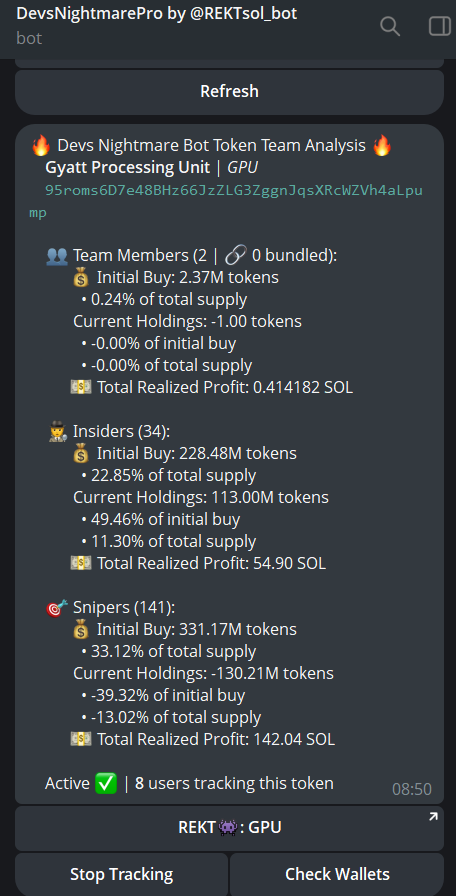Viewport: 456px width, 896px height.
Task: Click the Stop Tracking button
Action: click(x=121, y=874)
